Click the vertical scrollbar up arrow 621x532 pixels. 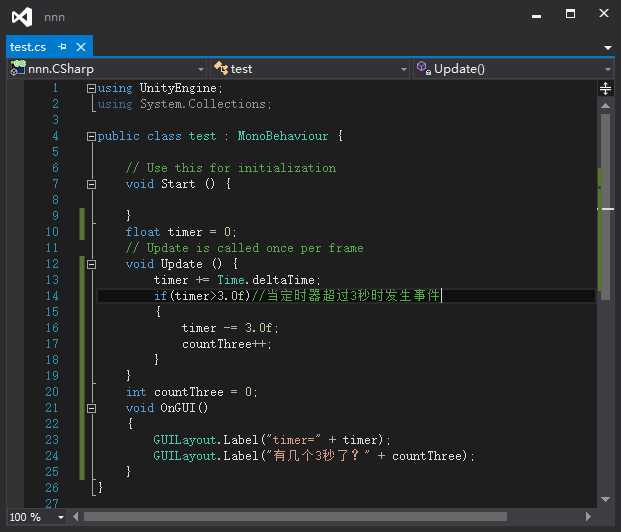(605, 106)
